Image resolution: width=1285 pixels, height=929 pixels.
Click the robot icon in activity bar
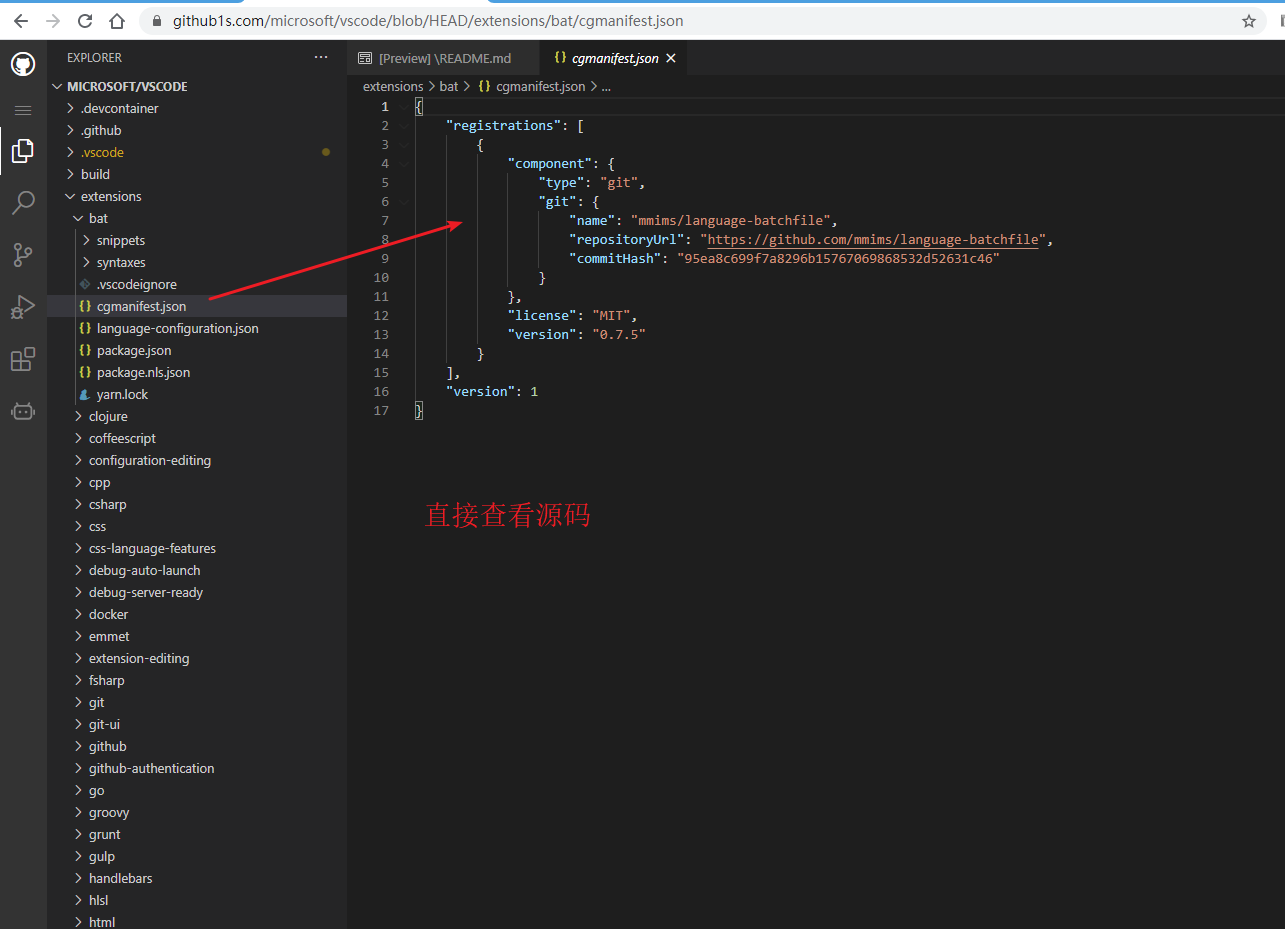pyautogui.click(x=23, y=411)
